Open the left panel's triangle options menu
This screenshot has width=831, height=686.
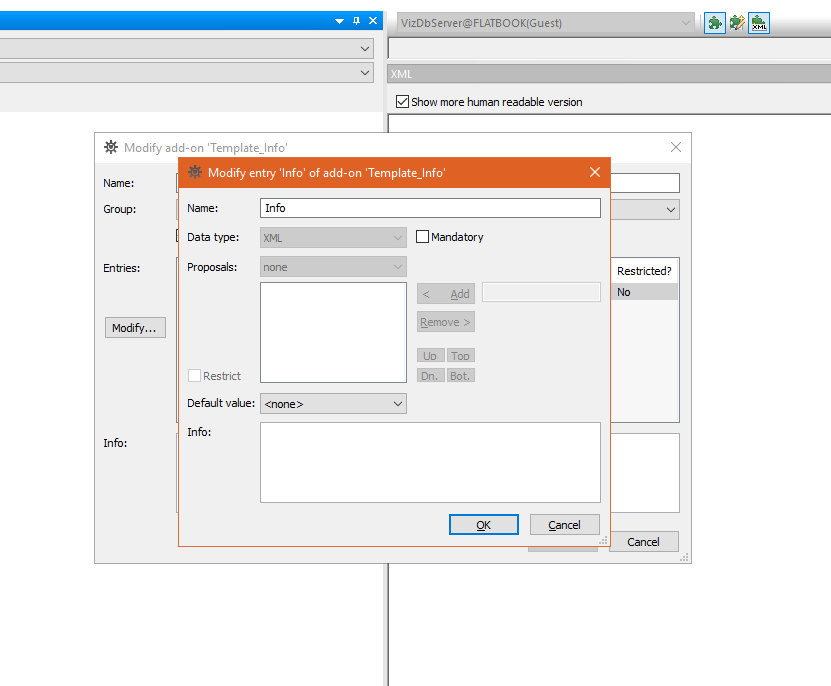339,21
